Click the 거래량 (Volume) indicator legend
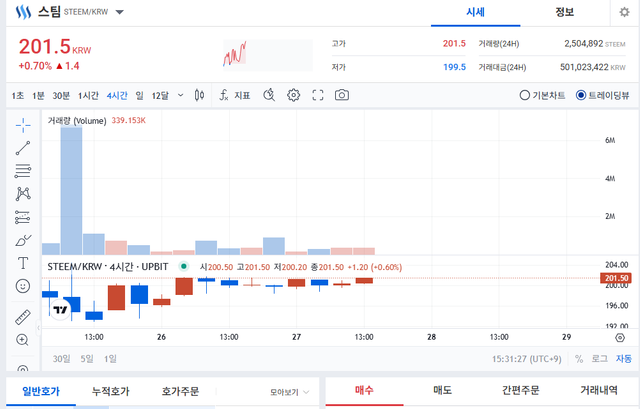 (x=77, y=121)
